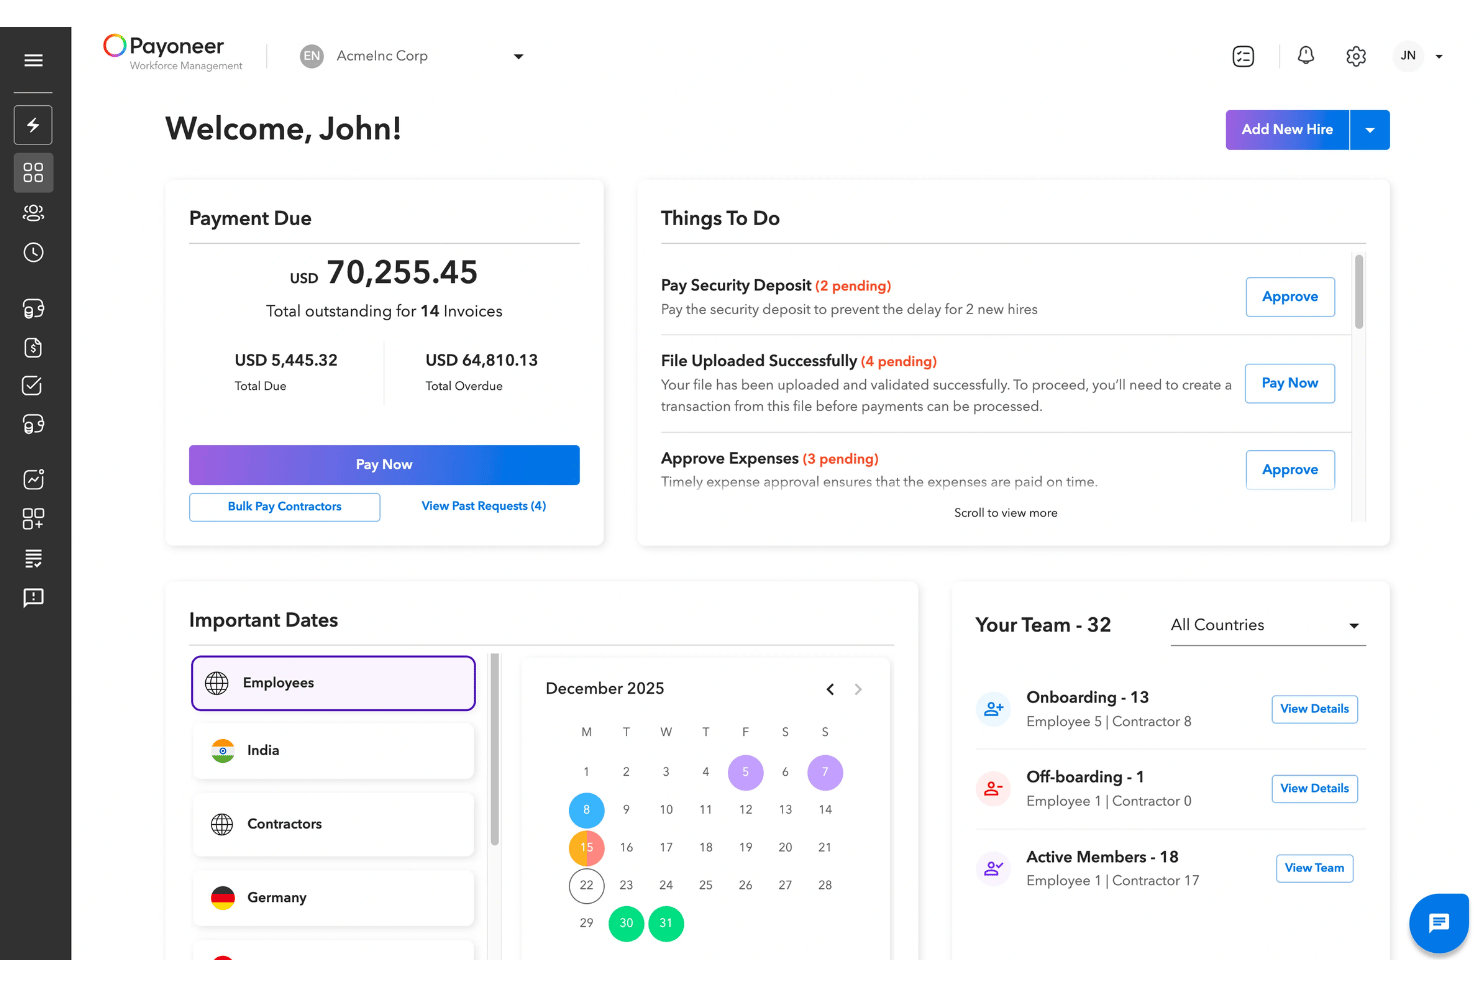Click Bulk Pay Contractors
1480x987 pixels.
pyautogui.click(x=284, y=507)
